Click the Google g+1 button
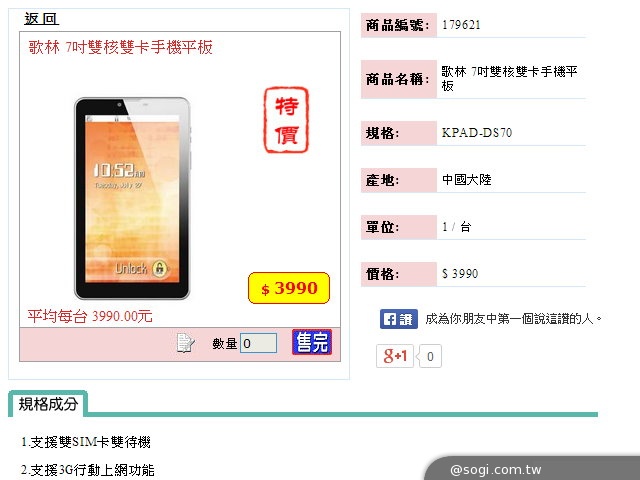The height and width of the screenshot is (480, 640). point(395,356)
